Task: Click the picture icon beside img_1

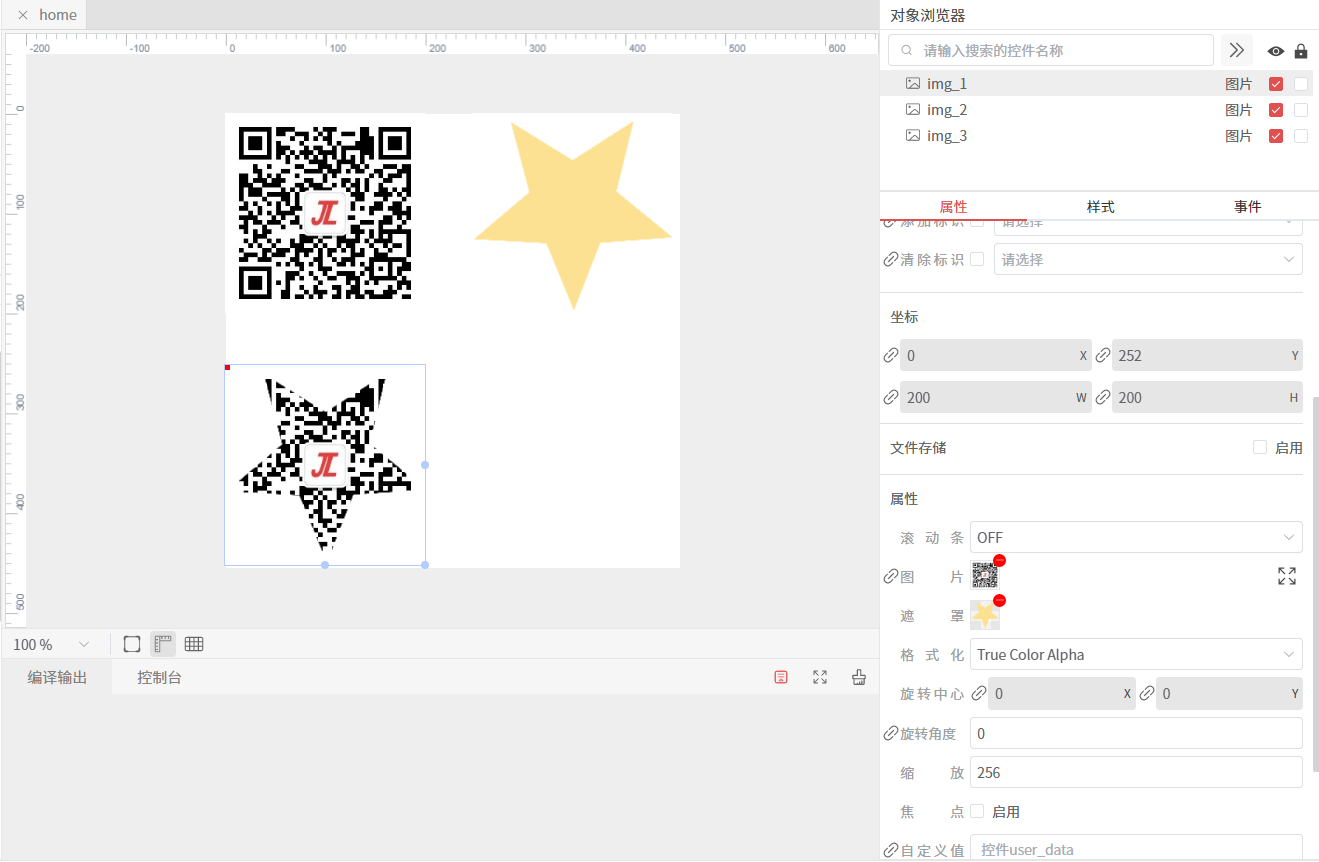Action: (x=913, y=83)
